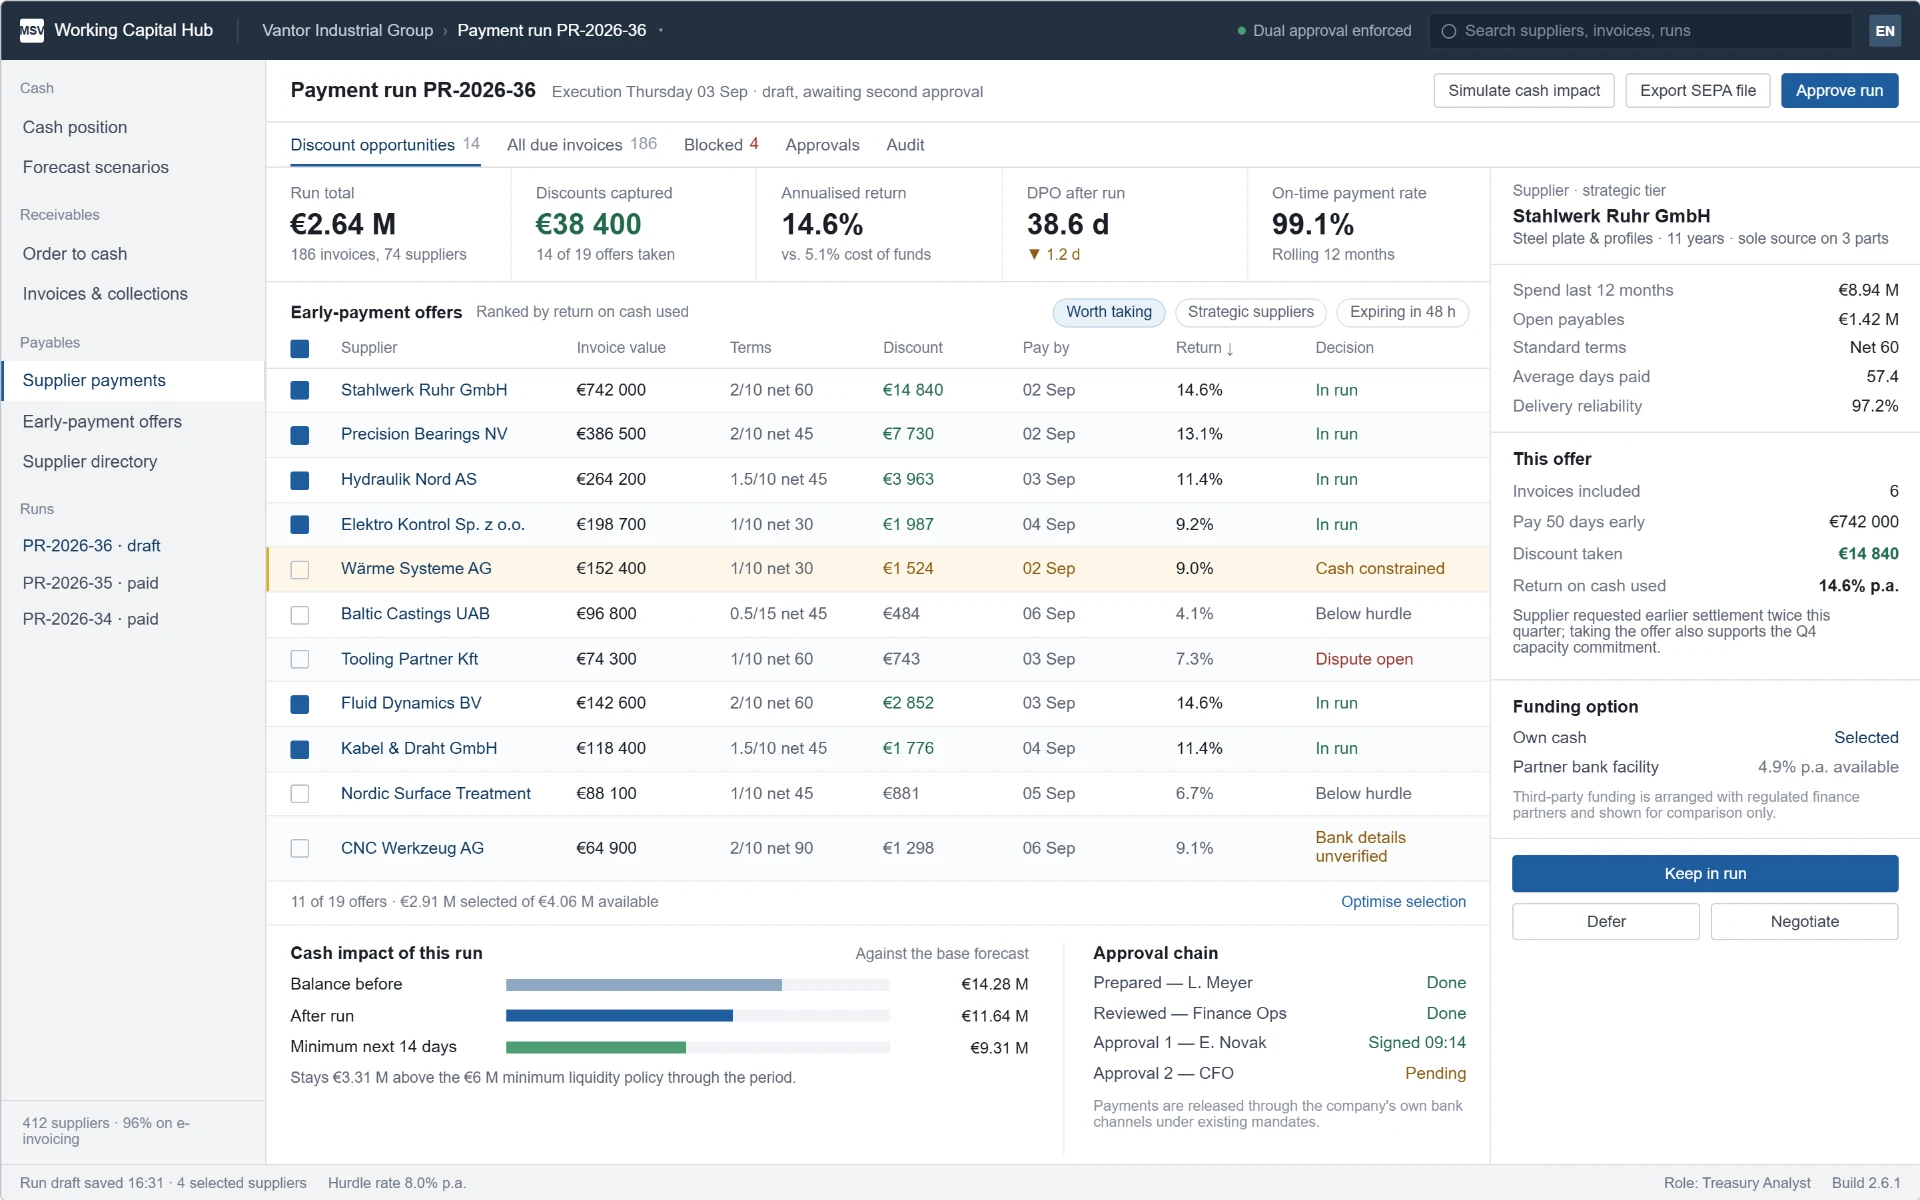Open the Blocked tab

click(x=721, y=145)
